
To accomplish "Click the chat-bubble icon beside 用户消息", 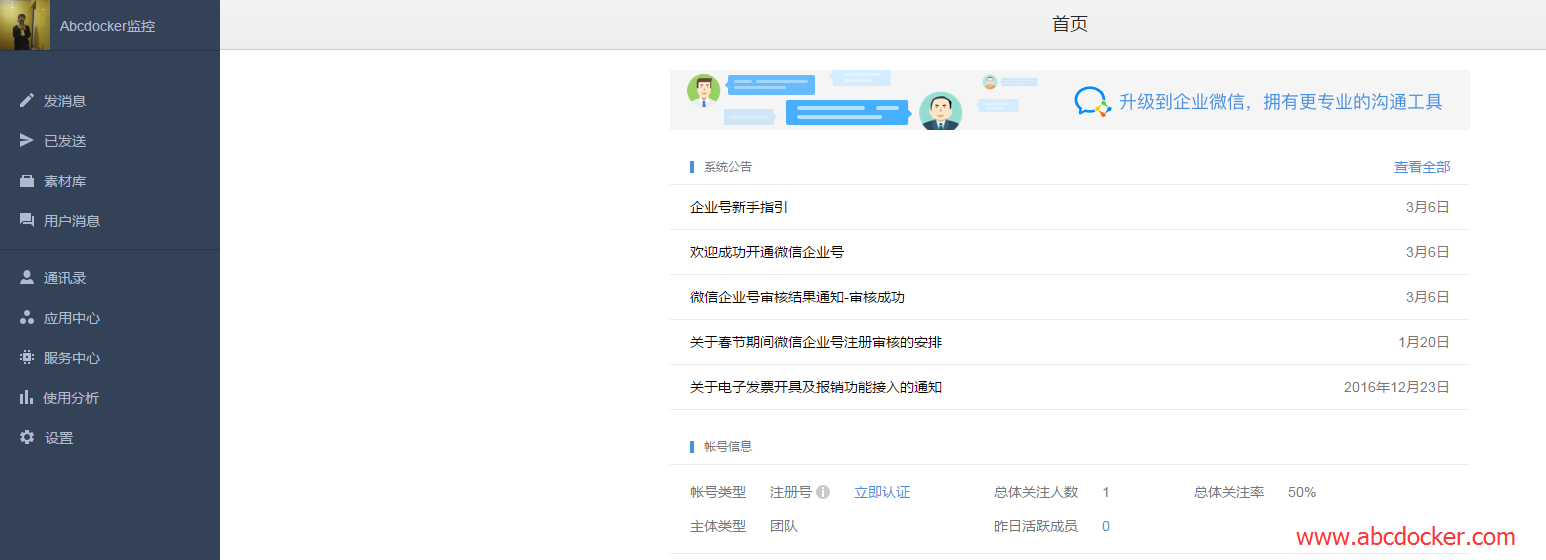I will pos(27,220).
